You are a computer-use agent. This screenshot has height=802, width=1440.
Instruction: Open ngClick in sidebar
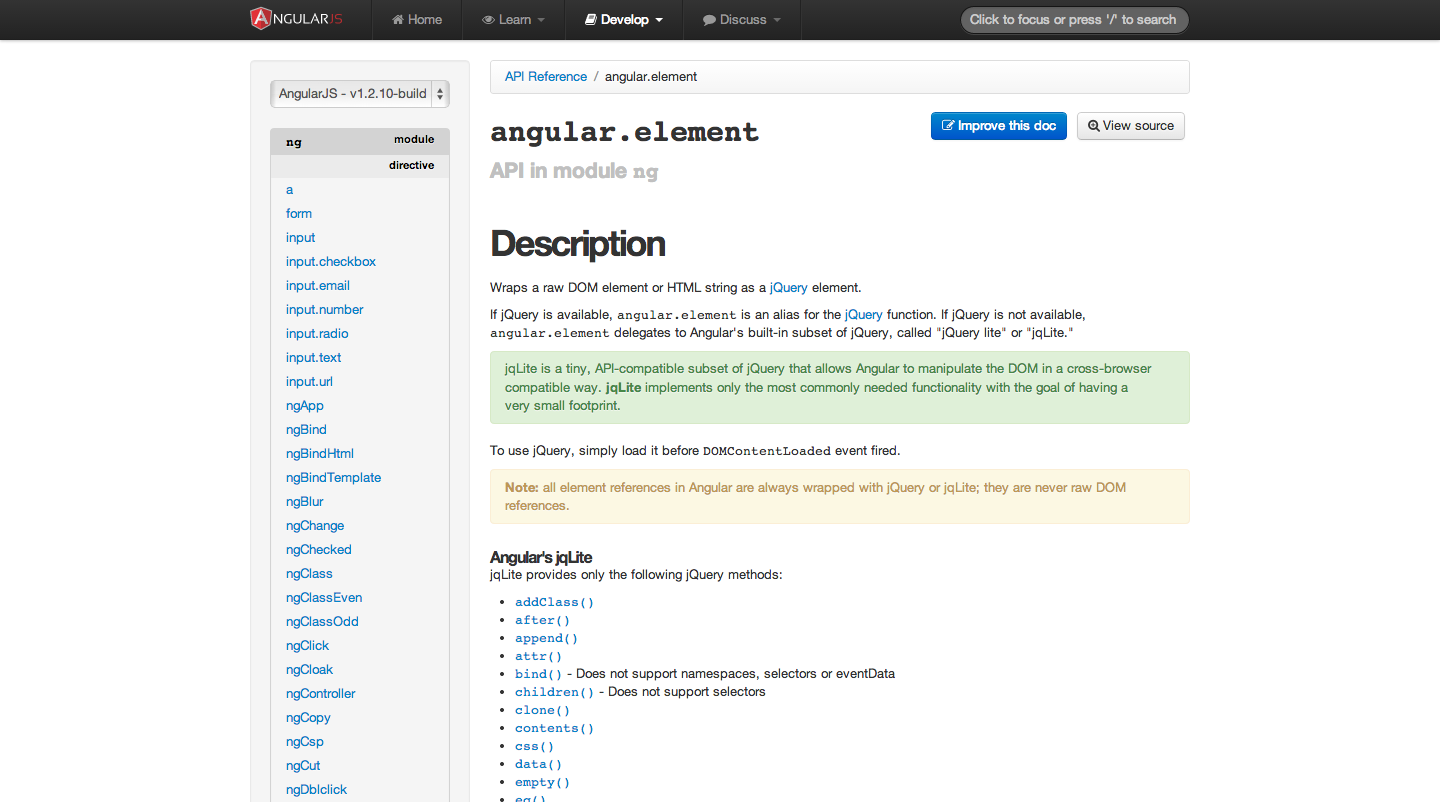[308, 646]
